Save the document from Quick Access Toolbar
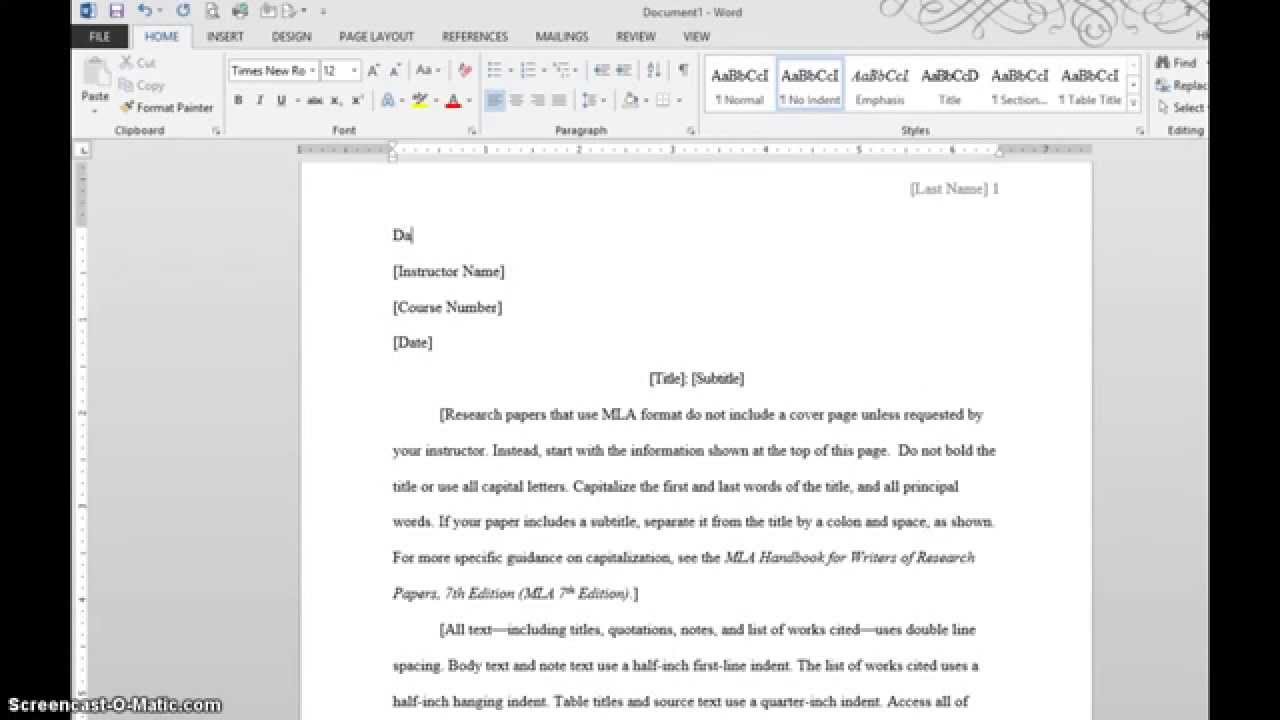This screenshot has height=720, width=1280. [x=116, y=11]
